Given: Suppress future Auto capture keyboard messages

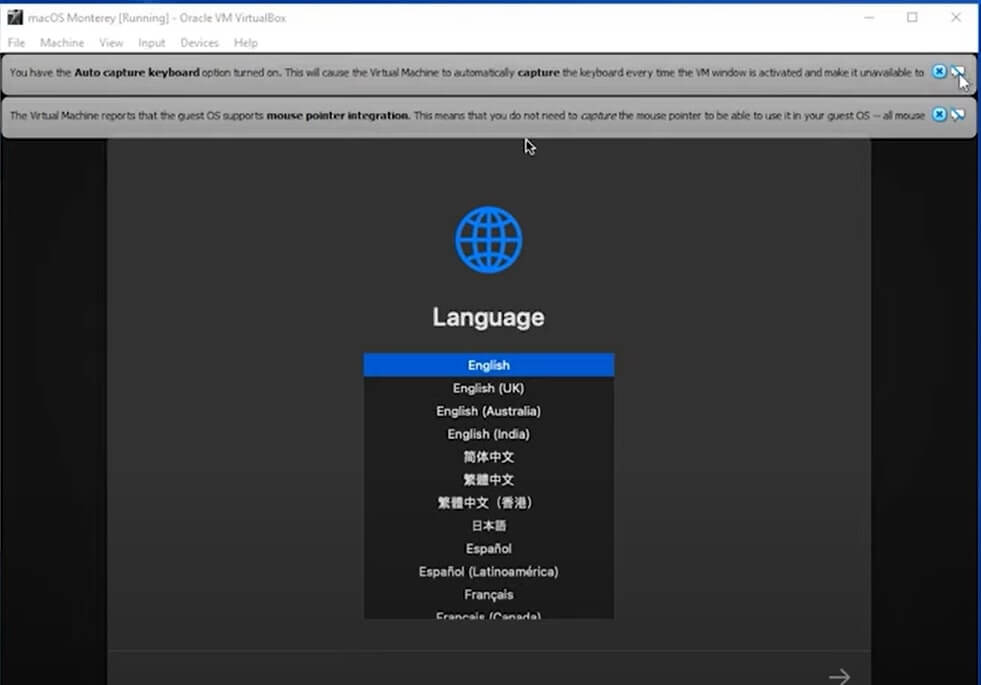Looking at the screenshot, I should click(958, 72).
